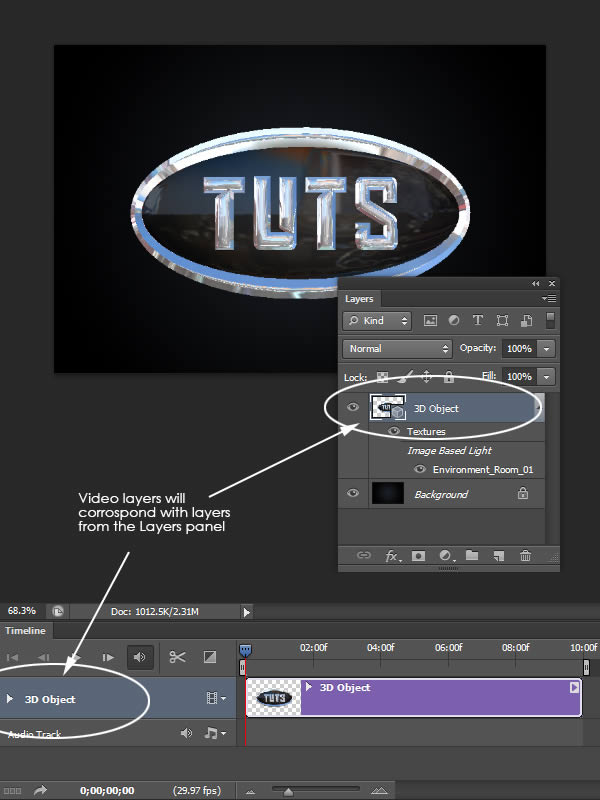This screenshot has width=600, height=800.
Task: Split at playhead scissors icon
Action: tap(177, 657)
